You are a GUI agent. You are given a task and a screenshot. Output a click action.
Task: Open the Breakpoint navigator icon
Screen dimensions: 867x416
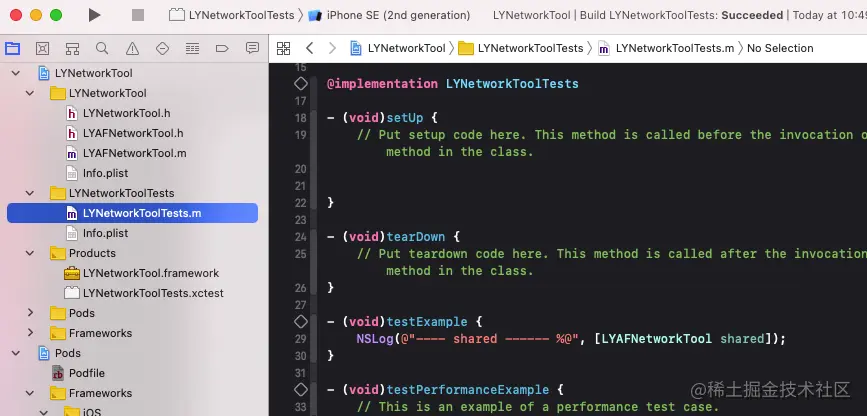coord(222,48)
